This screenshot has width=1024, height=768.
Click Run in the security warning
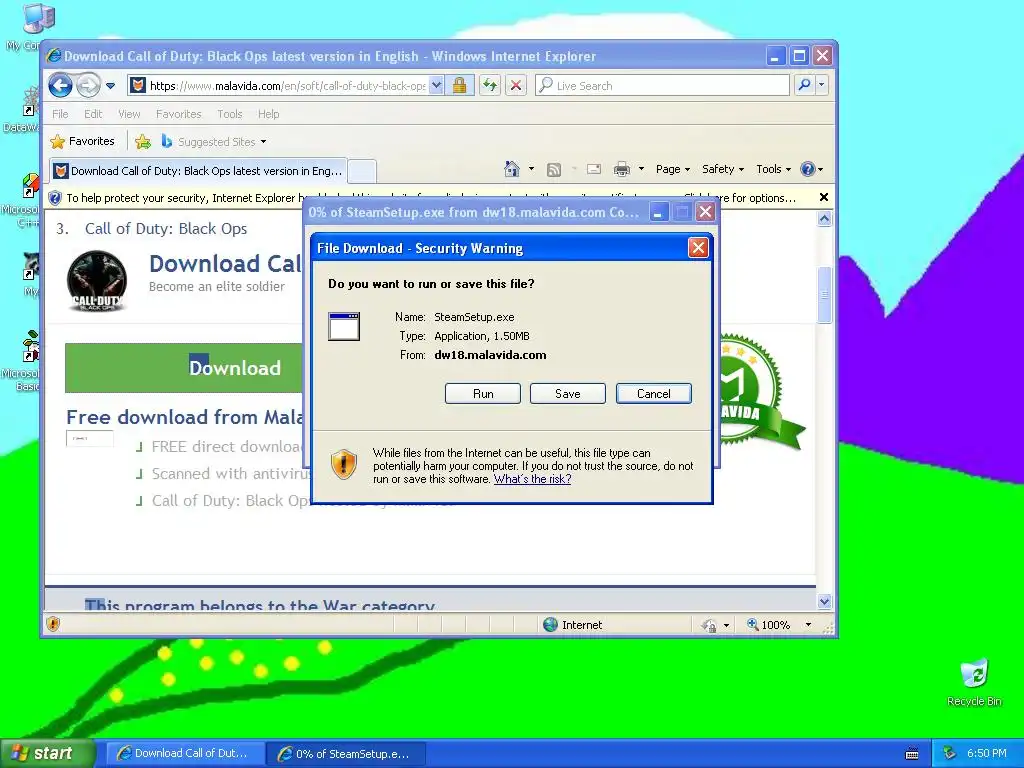click(x=483, y=394)
